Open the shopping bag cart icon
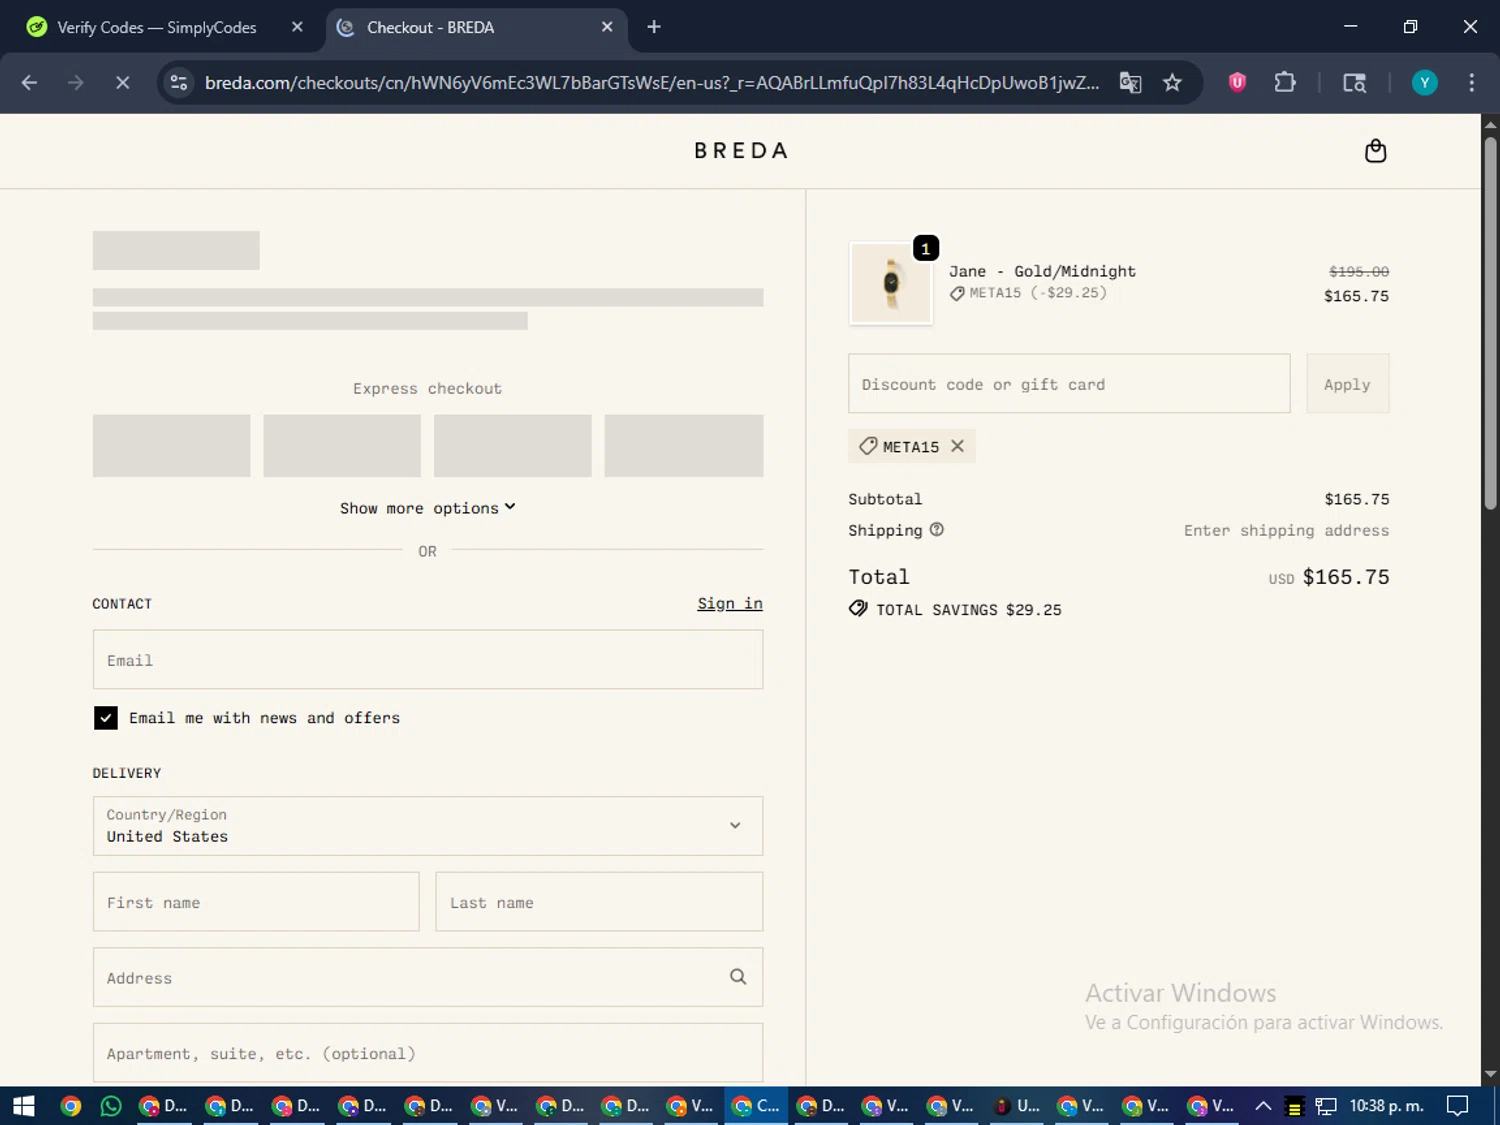The height and width of the screenshot is (1125, 1500). coord(1375,151)
